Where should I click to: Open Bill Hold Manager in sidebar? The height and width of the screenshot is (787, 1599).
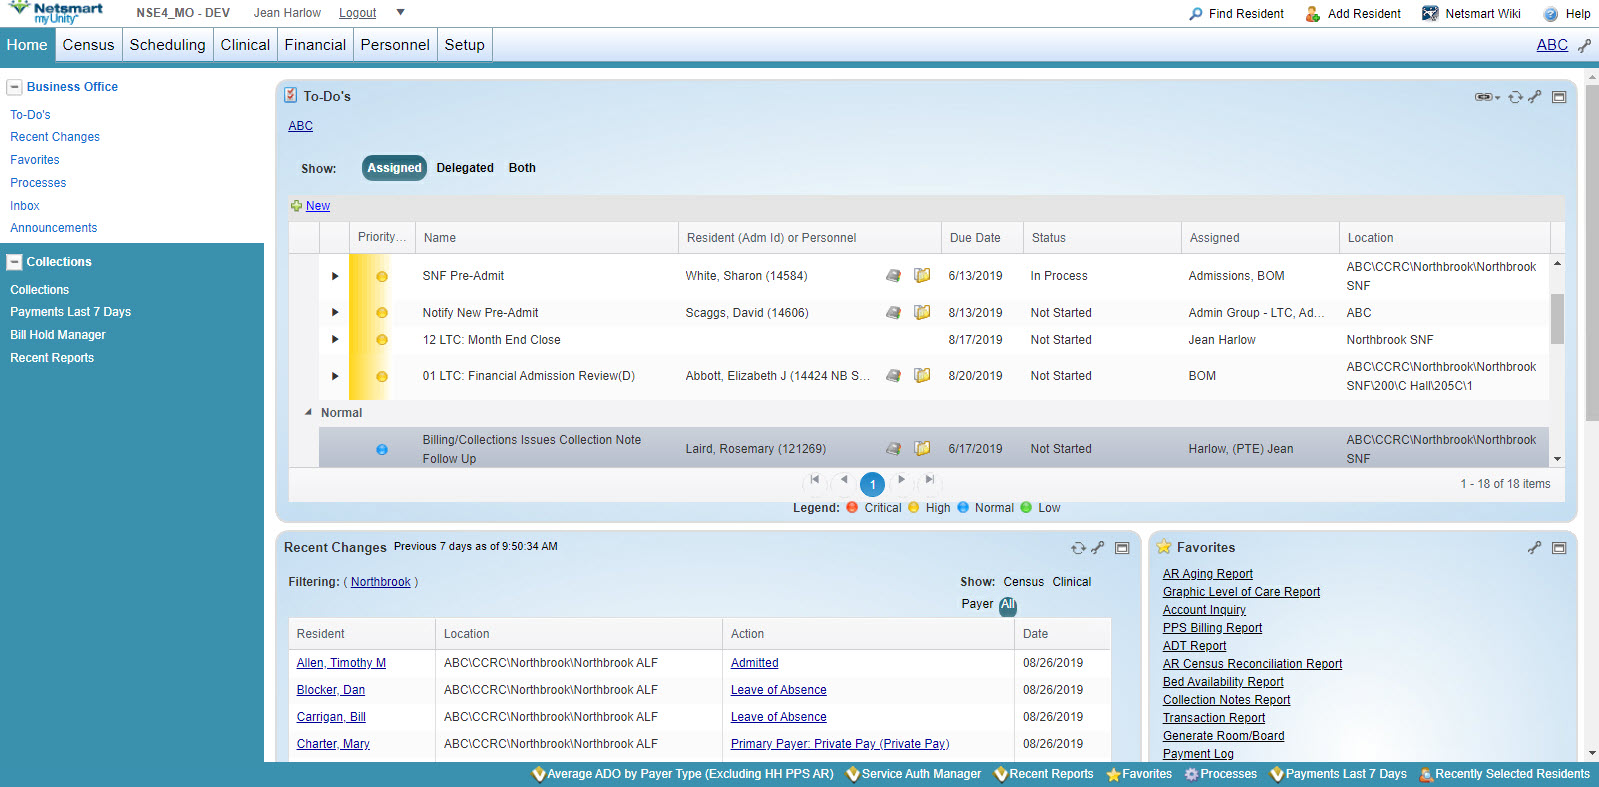point(58,335)
